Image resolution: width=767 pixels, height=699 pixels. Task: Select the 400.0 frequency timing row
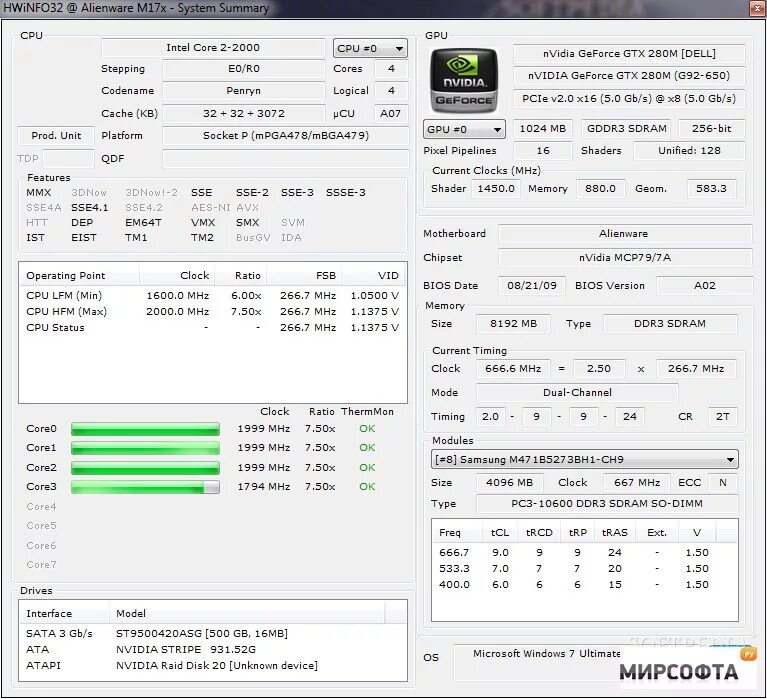585,585
